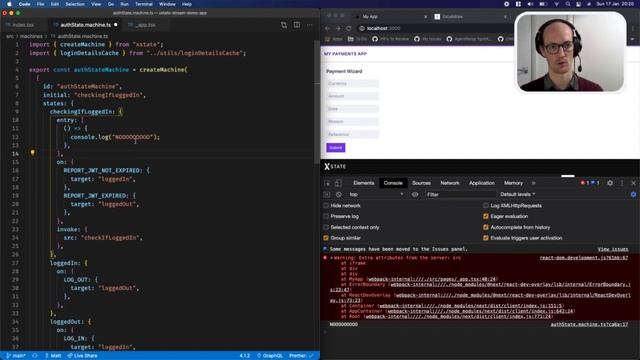Open the Terminal menu

coord(144,4)
